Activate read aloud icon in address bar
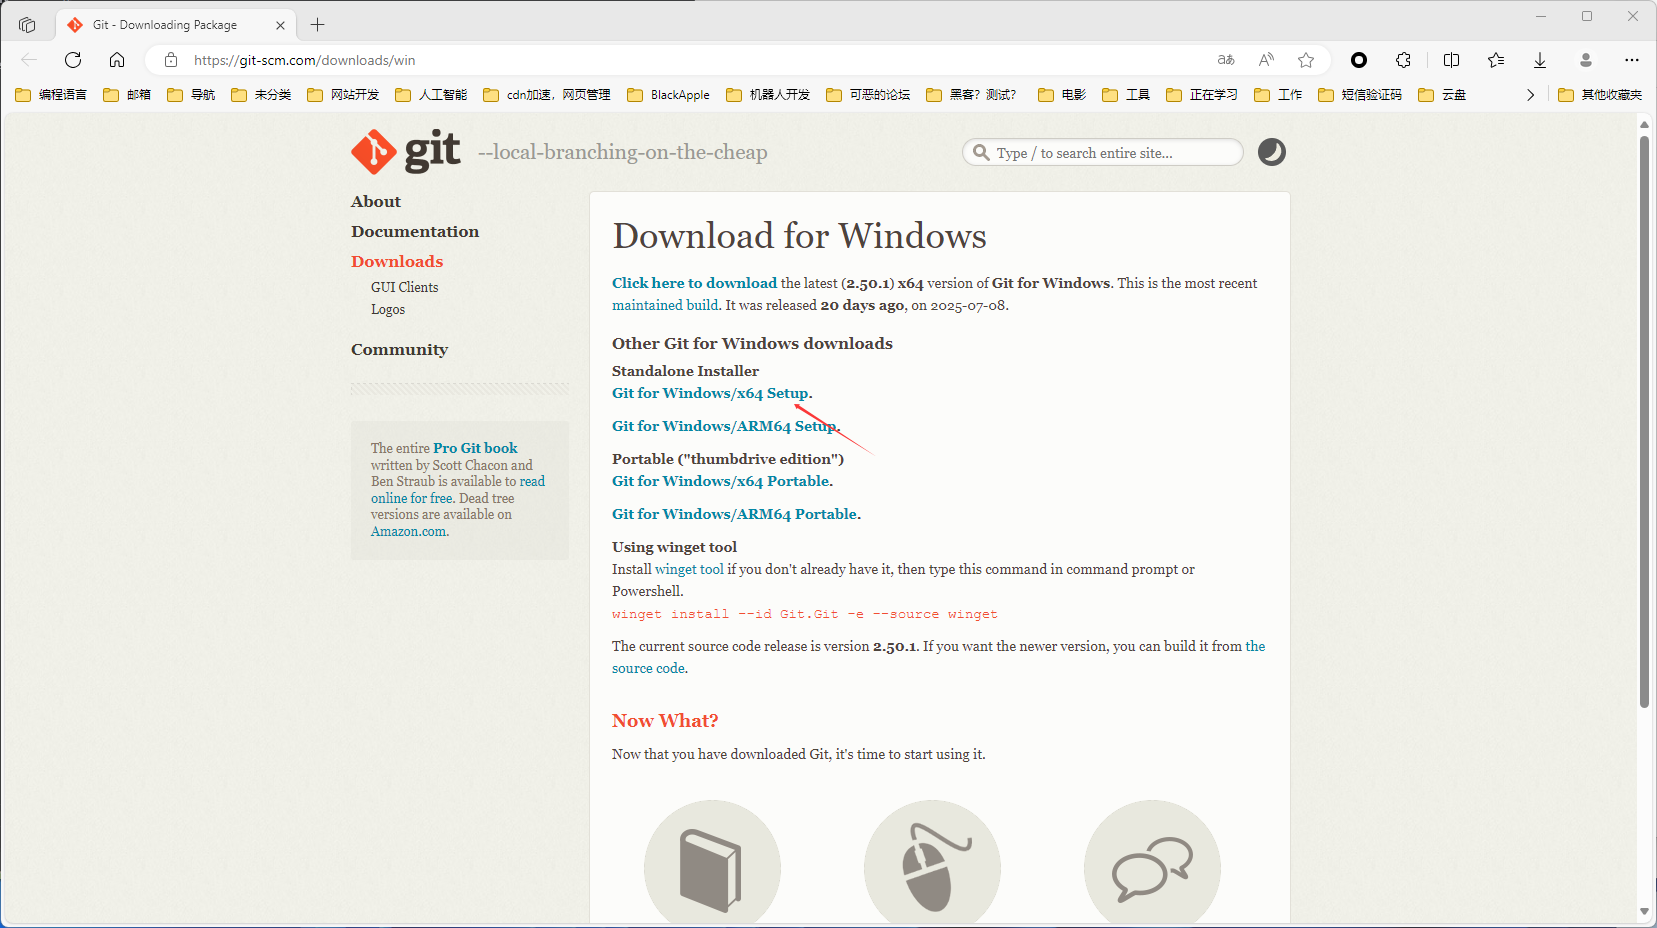 pos(1266,60)
